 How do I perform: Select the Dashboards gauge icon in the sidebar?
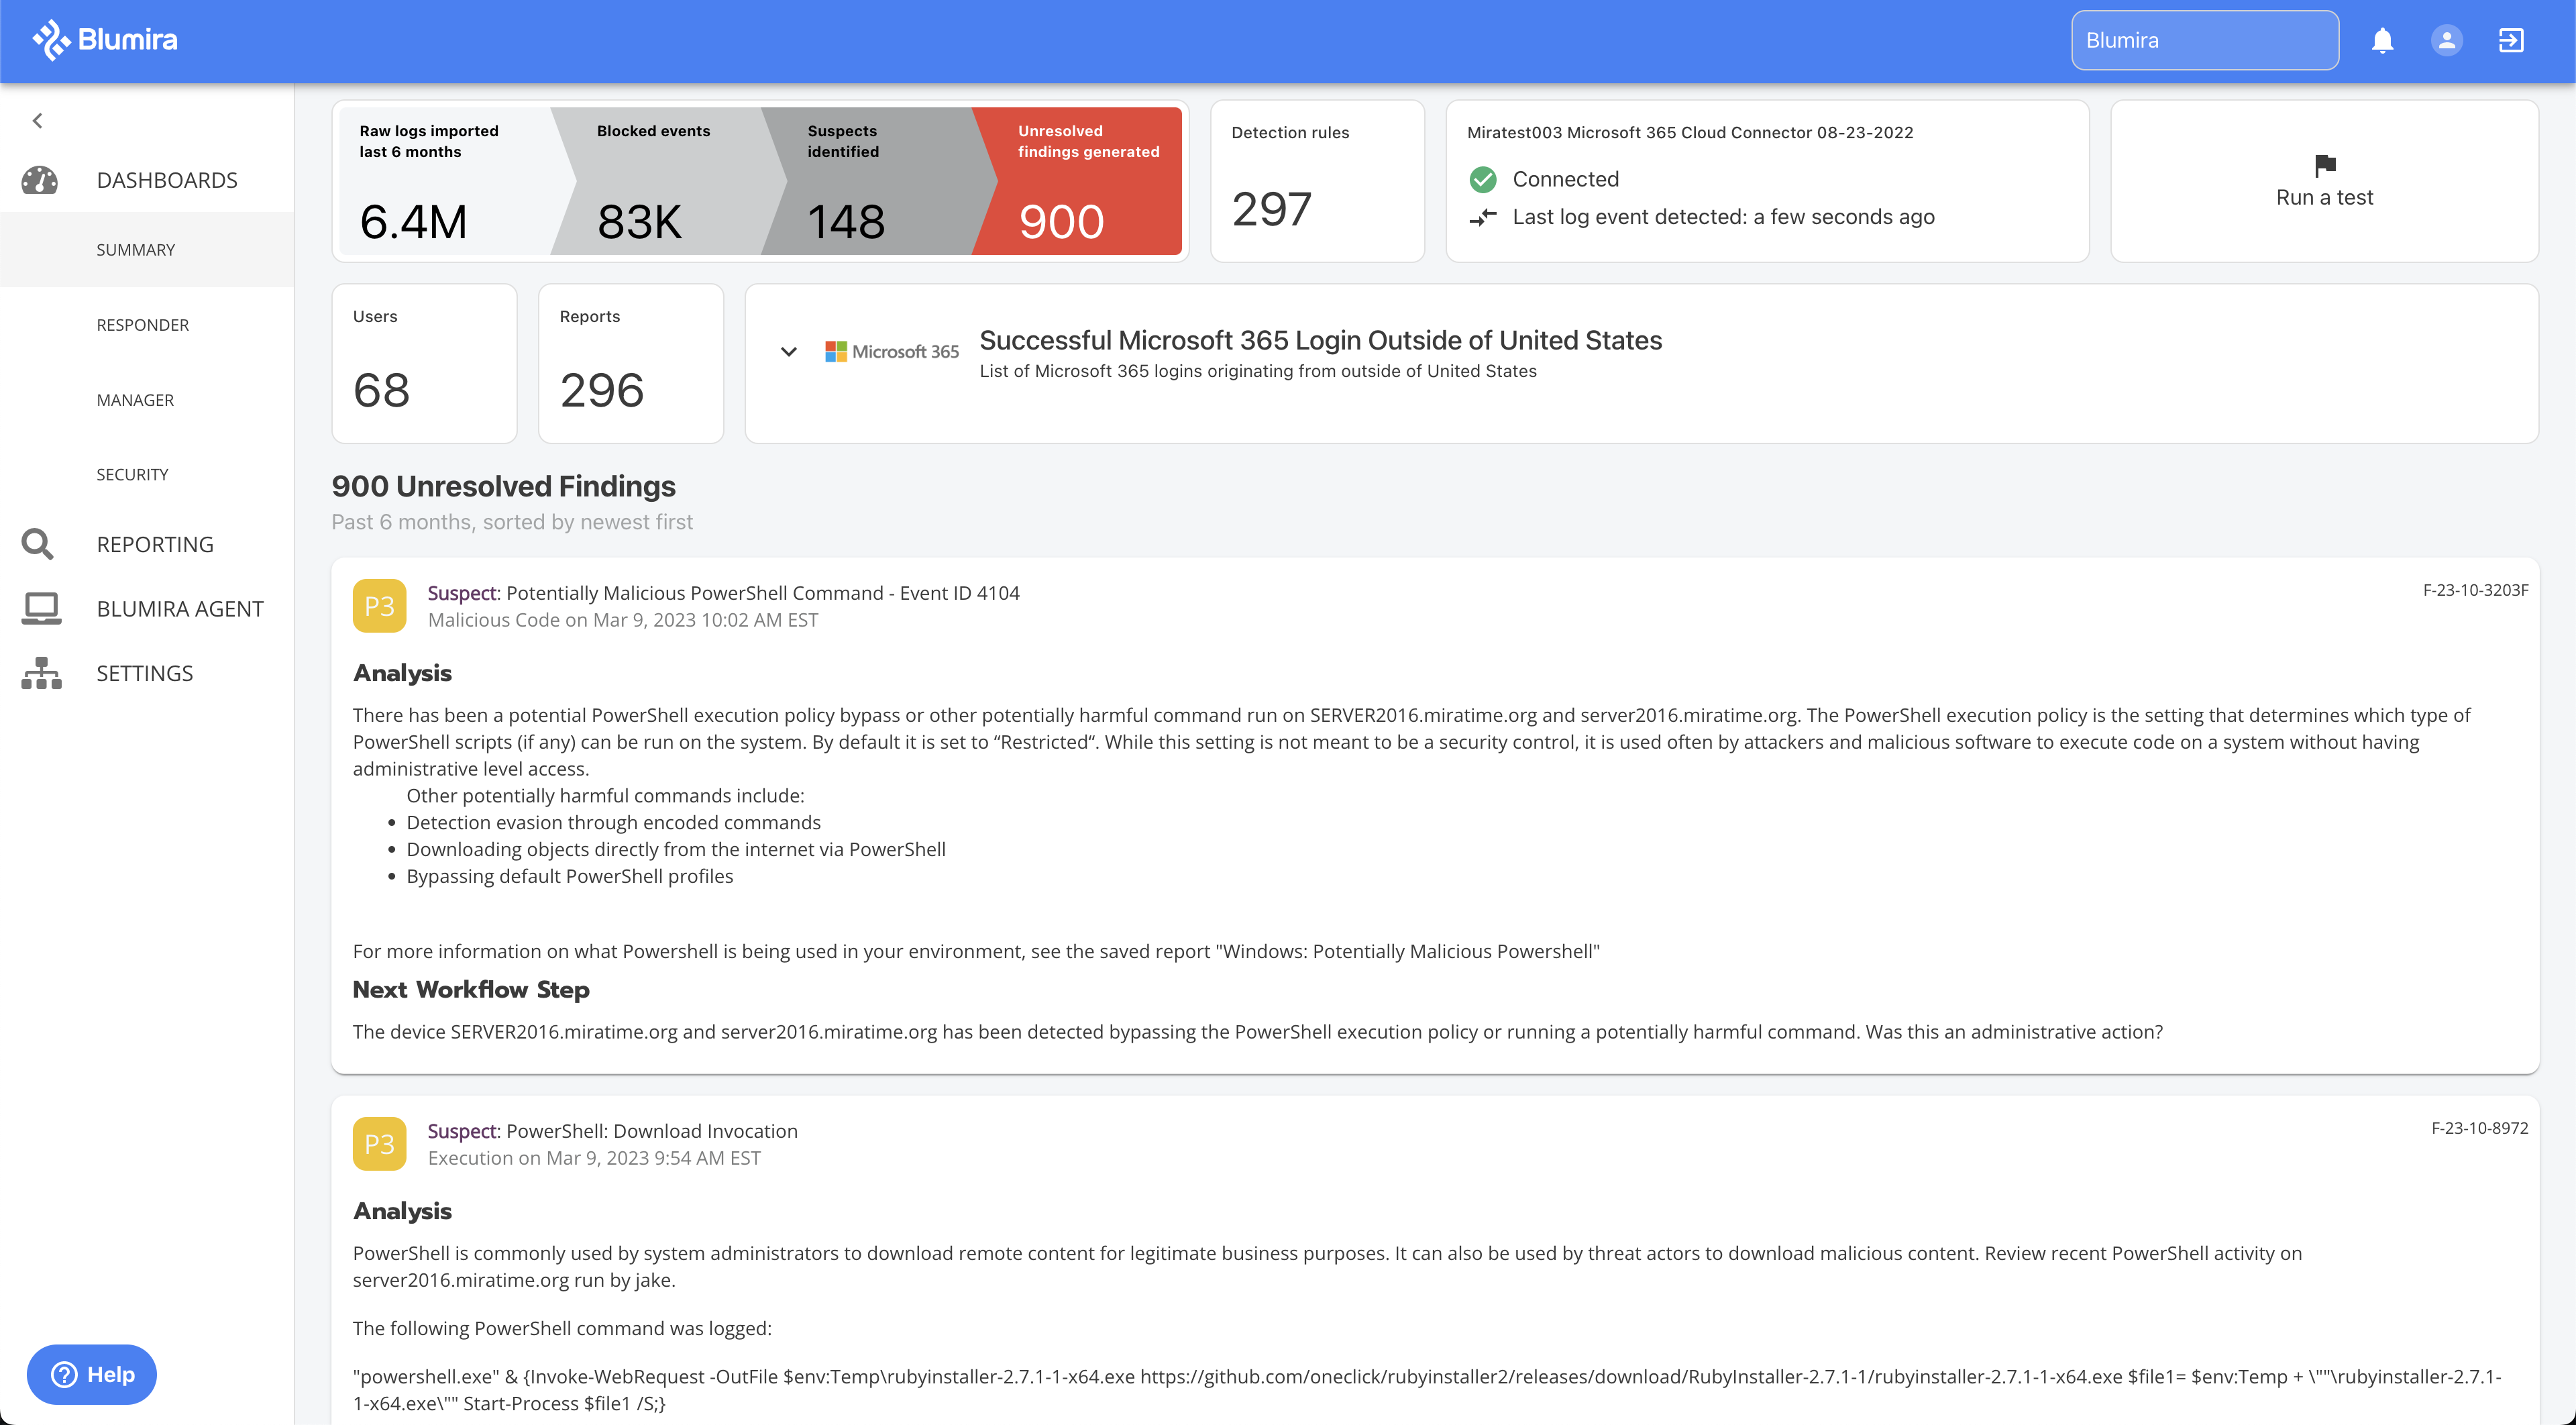tap(40, 180)
